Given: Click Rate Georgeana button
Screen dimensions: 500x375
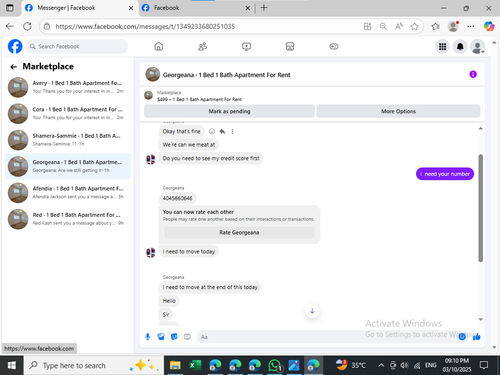Looking at the screenshot, I should point(239,232).
